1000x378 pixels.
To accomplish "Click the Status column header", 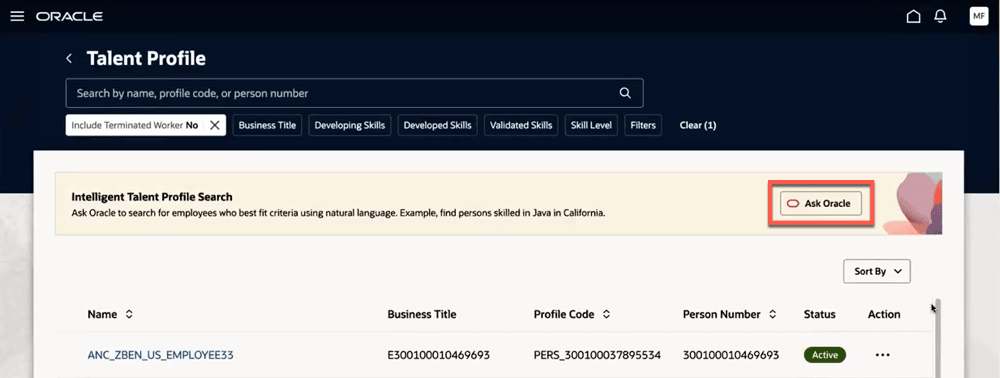I will pyautogui.click(x=820, y=314).
